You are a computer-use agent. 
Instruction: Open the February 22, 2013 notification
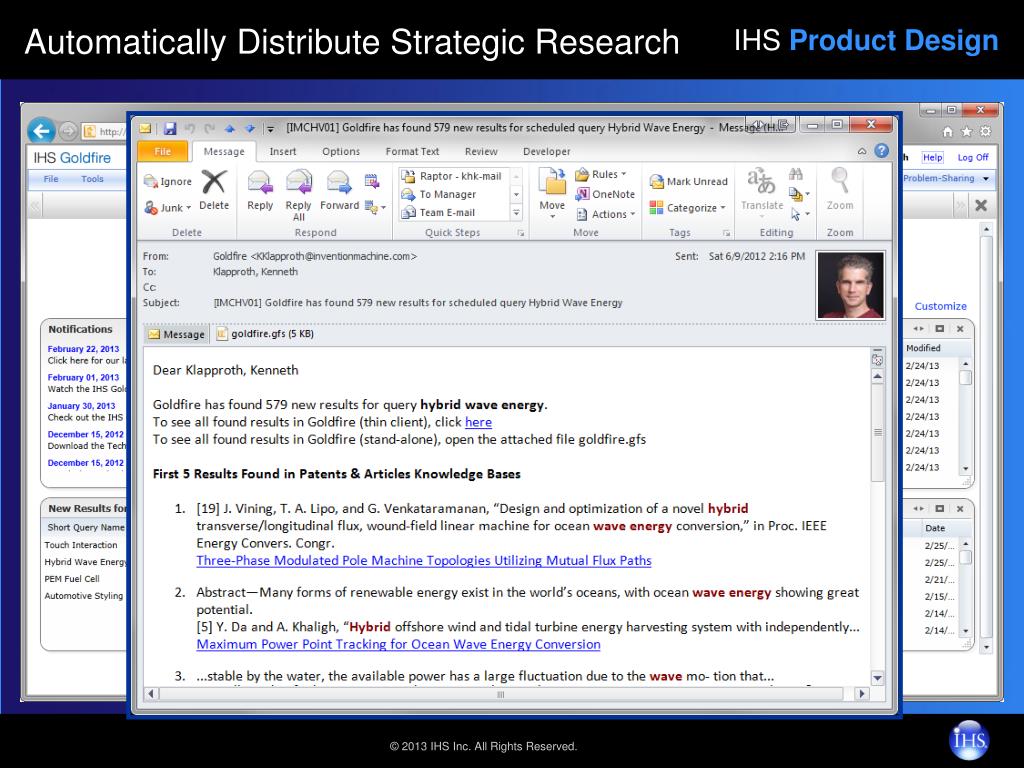pos(83,349)
